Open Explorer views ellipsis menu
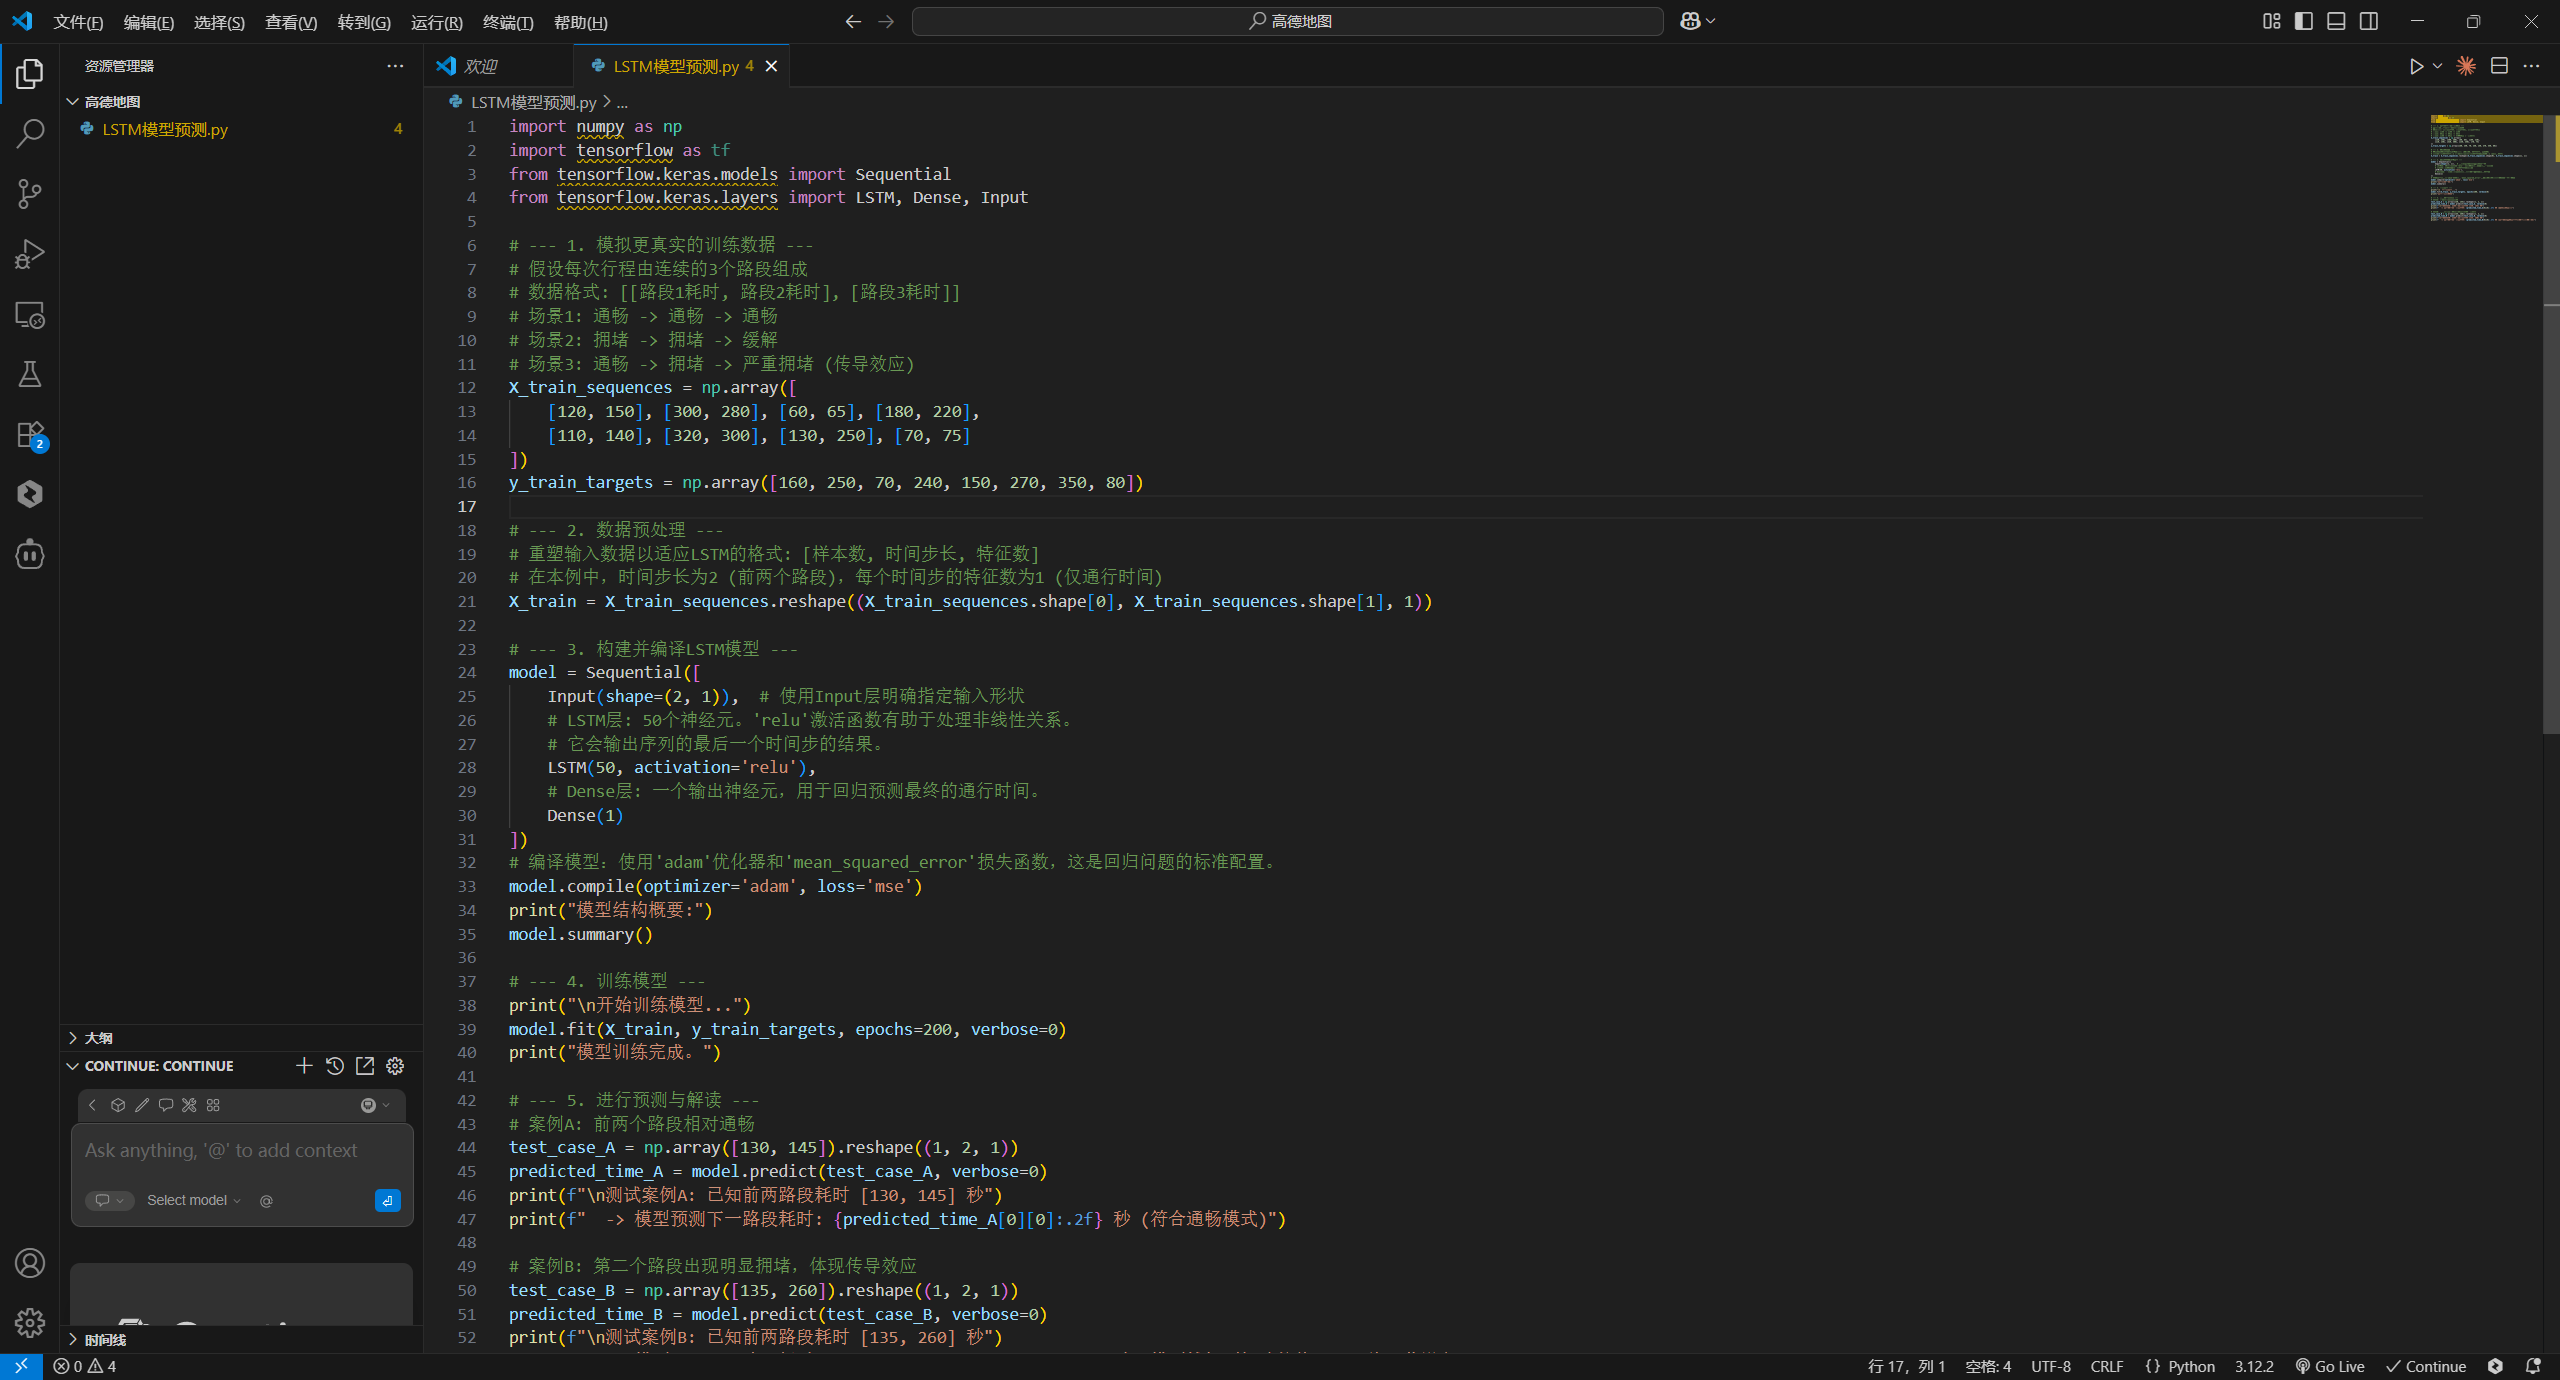The image size is (2560, 1380). point(395,66)
